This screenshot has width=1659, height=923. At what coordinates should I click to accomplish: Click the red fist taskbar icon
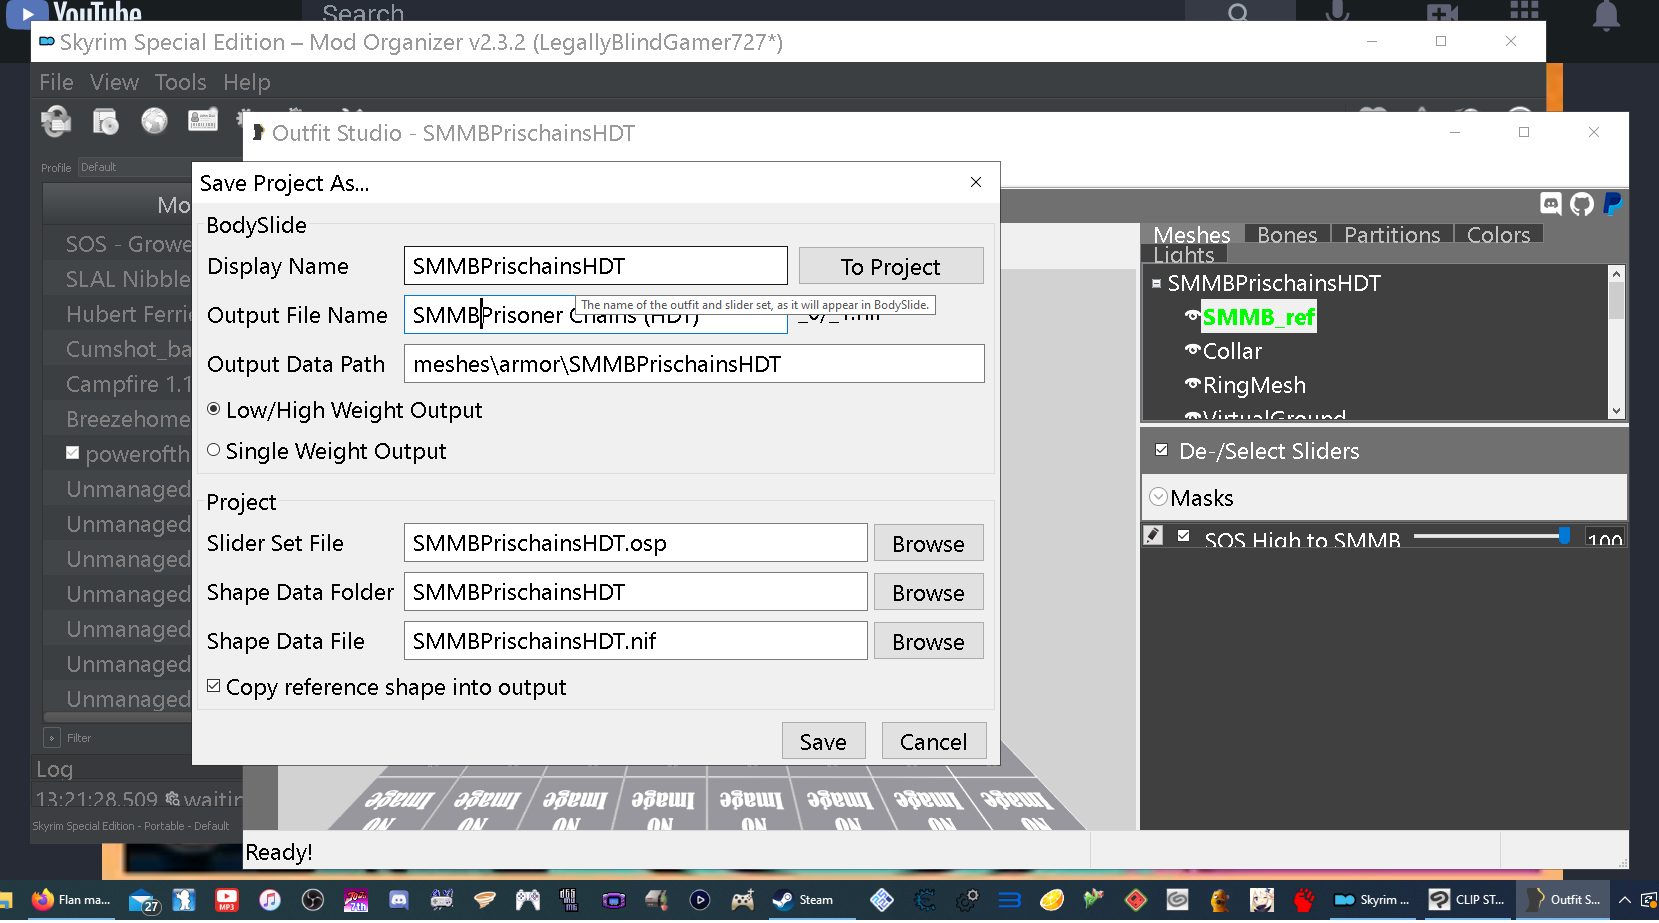coord(1304,901)
